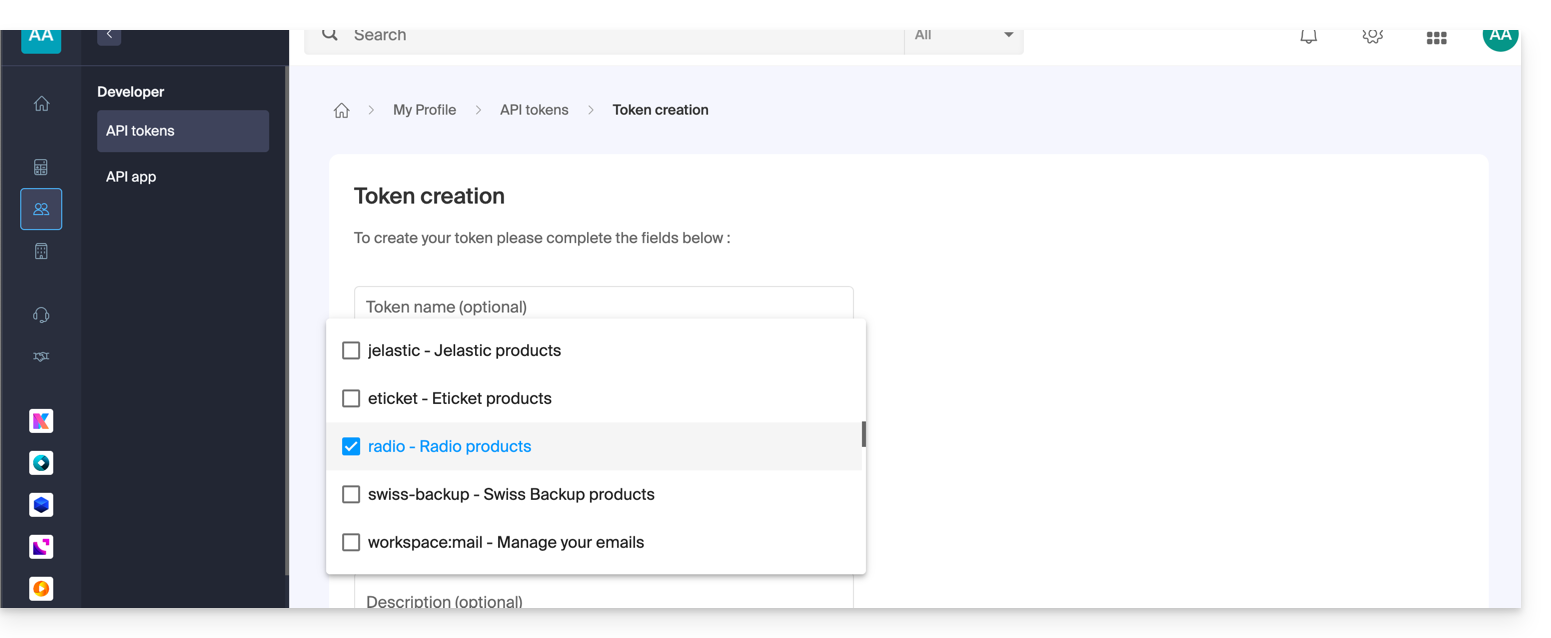The width and height of the screenshot is (1551, 638).
Task: Click the breadcrumb home icon
Action: point(342,111)
